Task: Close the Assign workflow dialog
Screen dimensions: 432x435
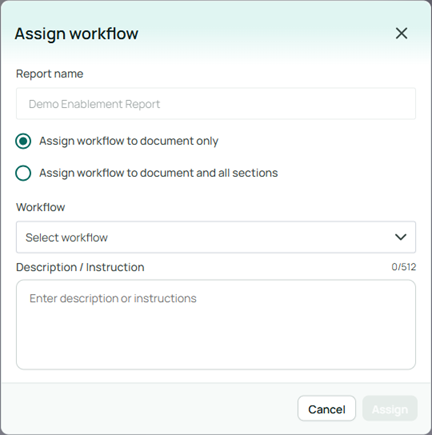Action: click(x=401, y=33)
